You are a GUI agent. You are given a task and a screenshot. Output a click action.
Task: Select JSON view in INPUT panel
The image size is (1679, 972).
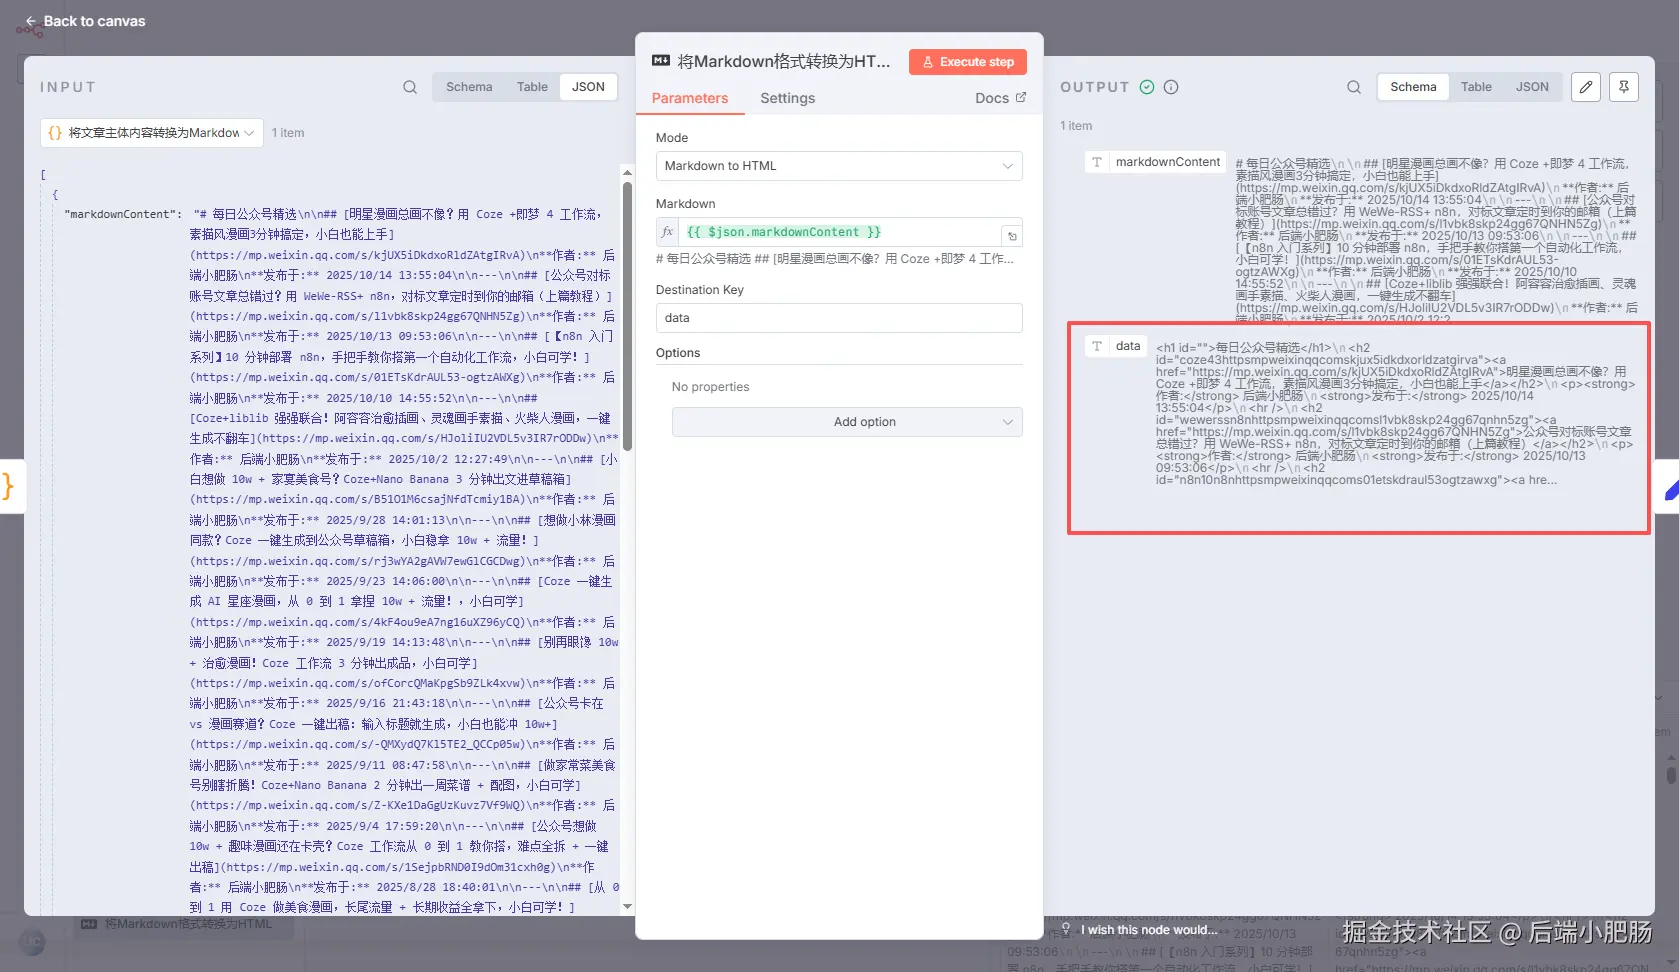588,87
